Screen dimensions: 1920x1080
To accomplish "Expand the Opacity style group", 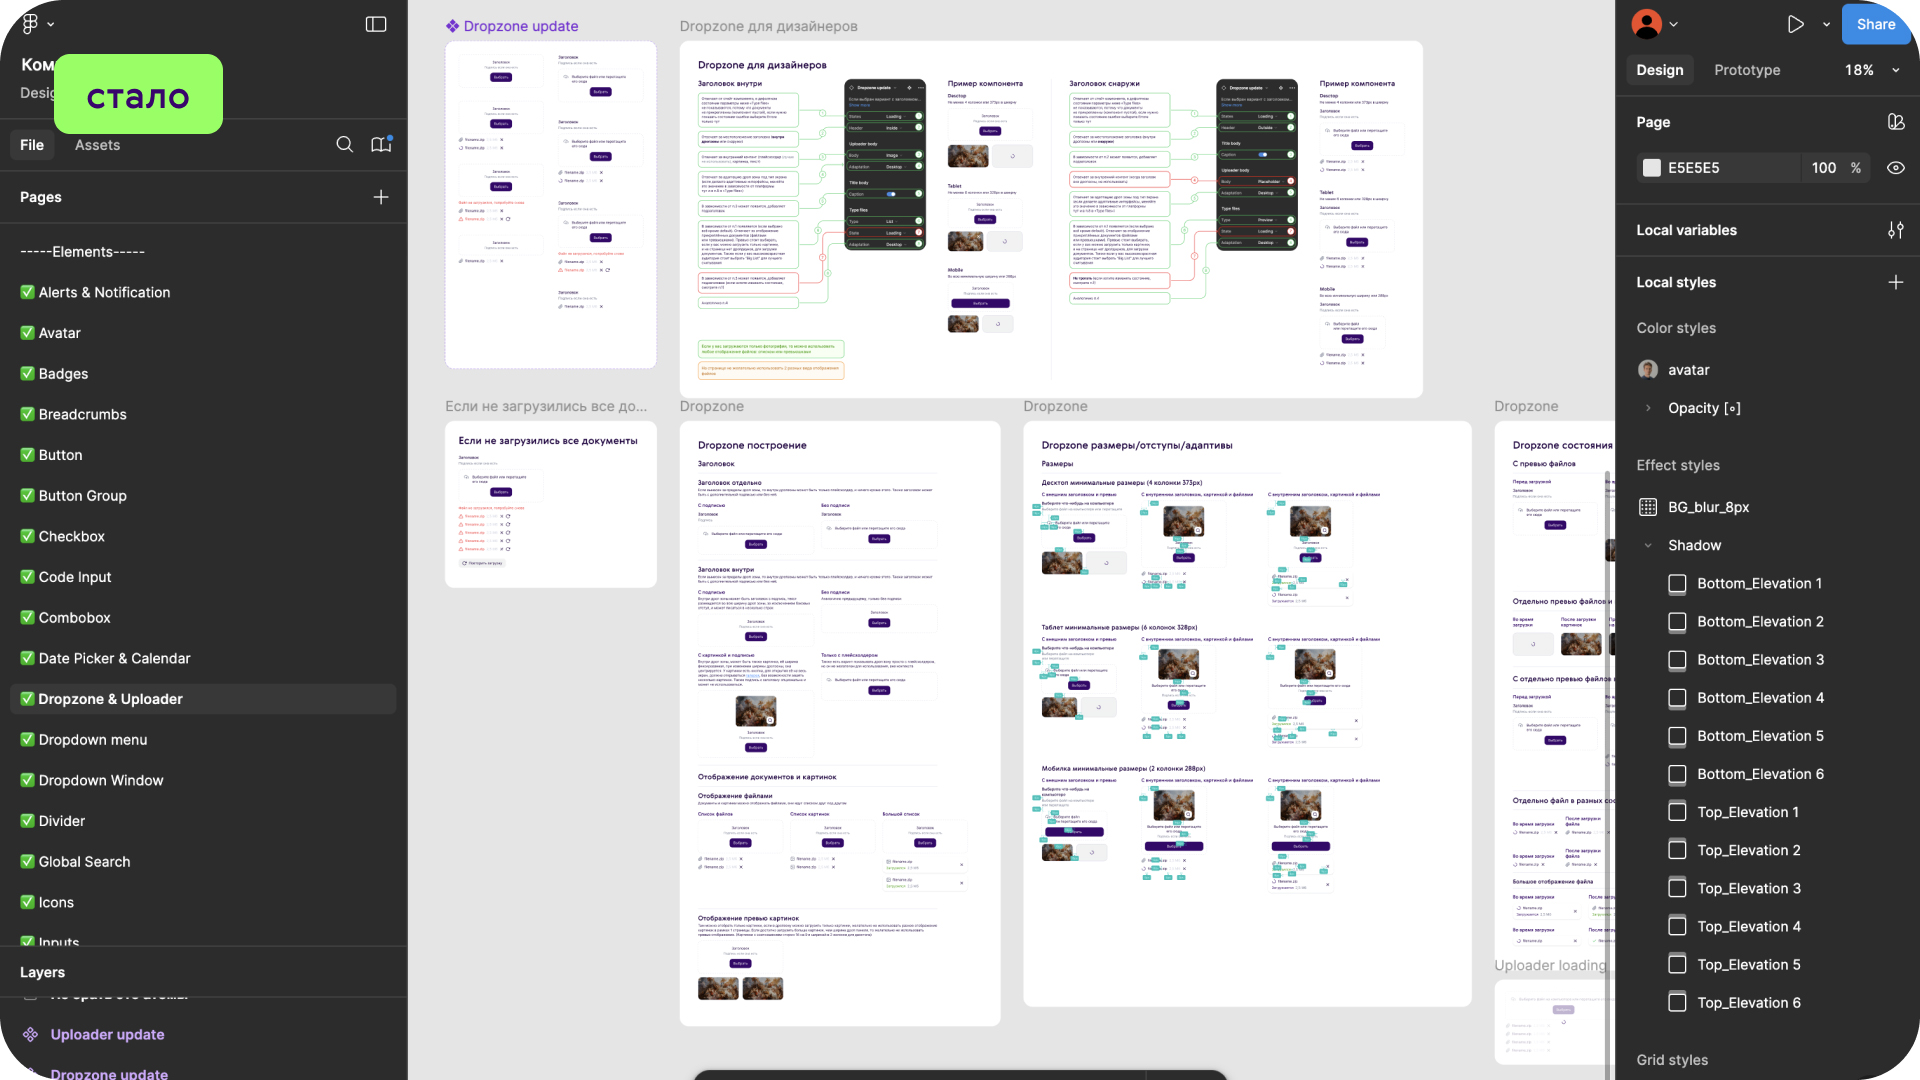I will (1648, 407).
